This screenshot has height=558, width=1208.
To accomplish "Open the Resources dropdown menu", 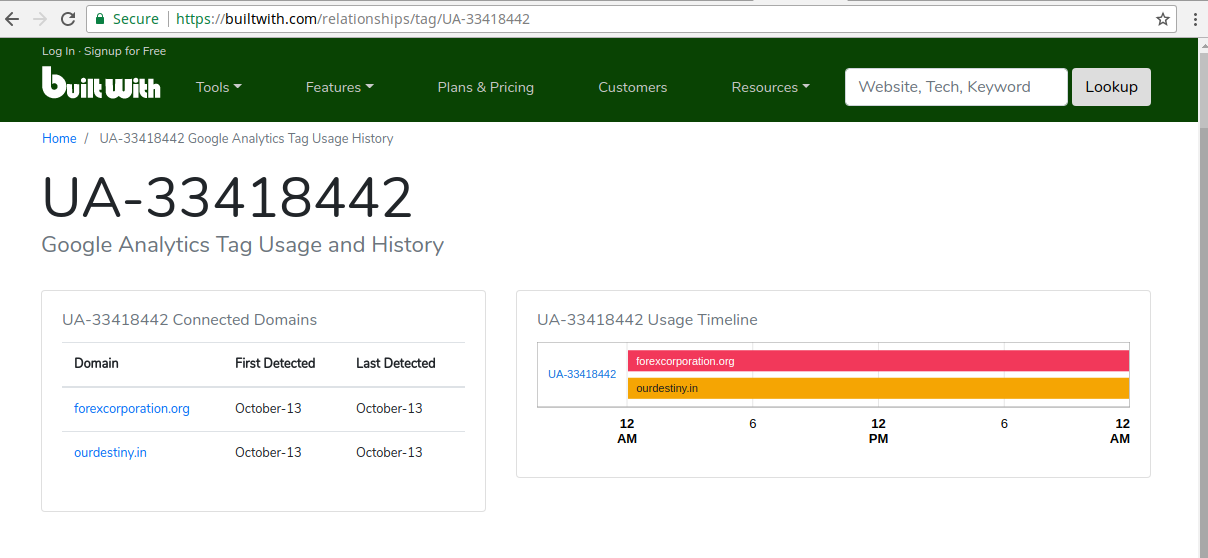I will click(x=771, y=87).
